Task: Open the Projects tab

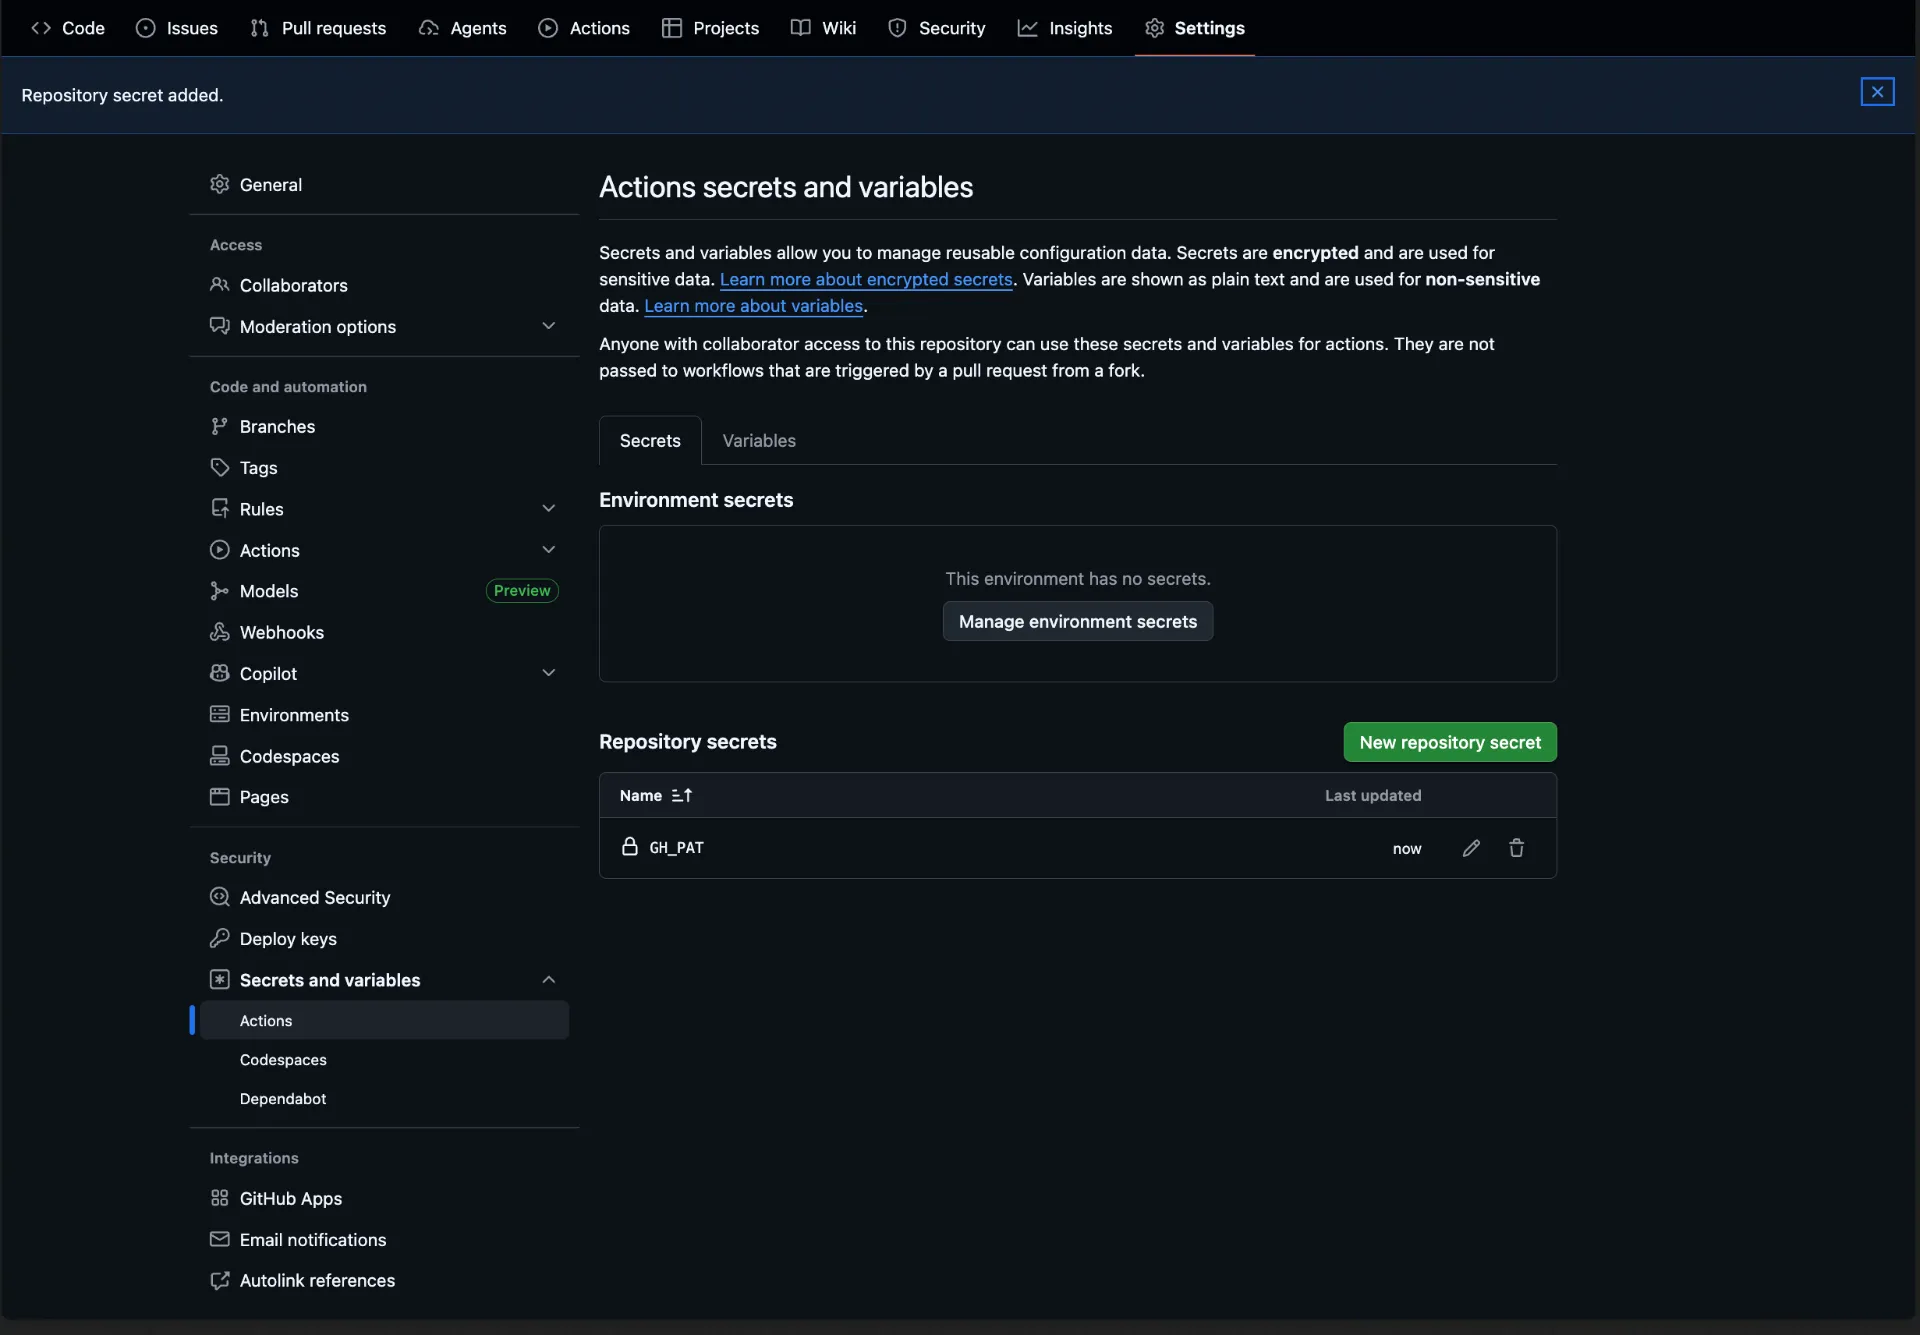Action: [x=711, y=28]
